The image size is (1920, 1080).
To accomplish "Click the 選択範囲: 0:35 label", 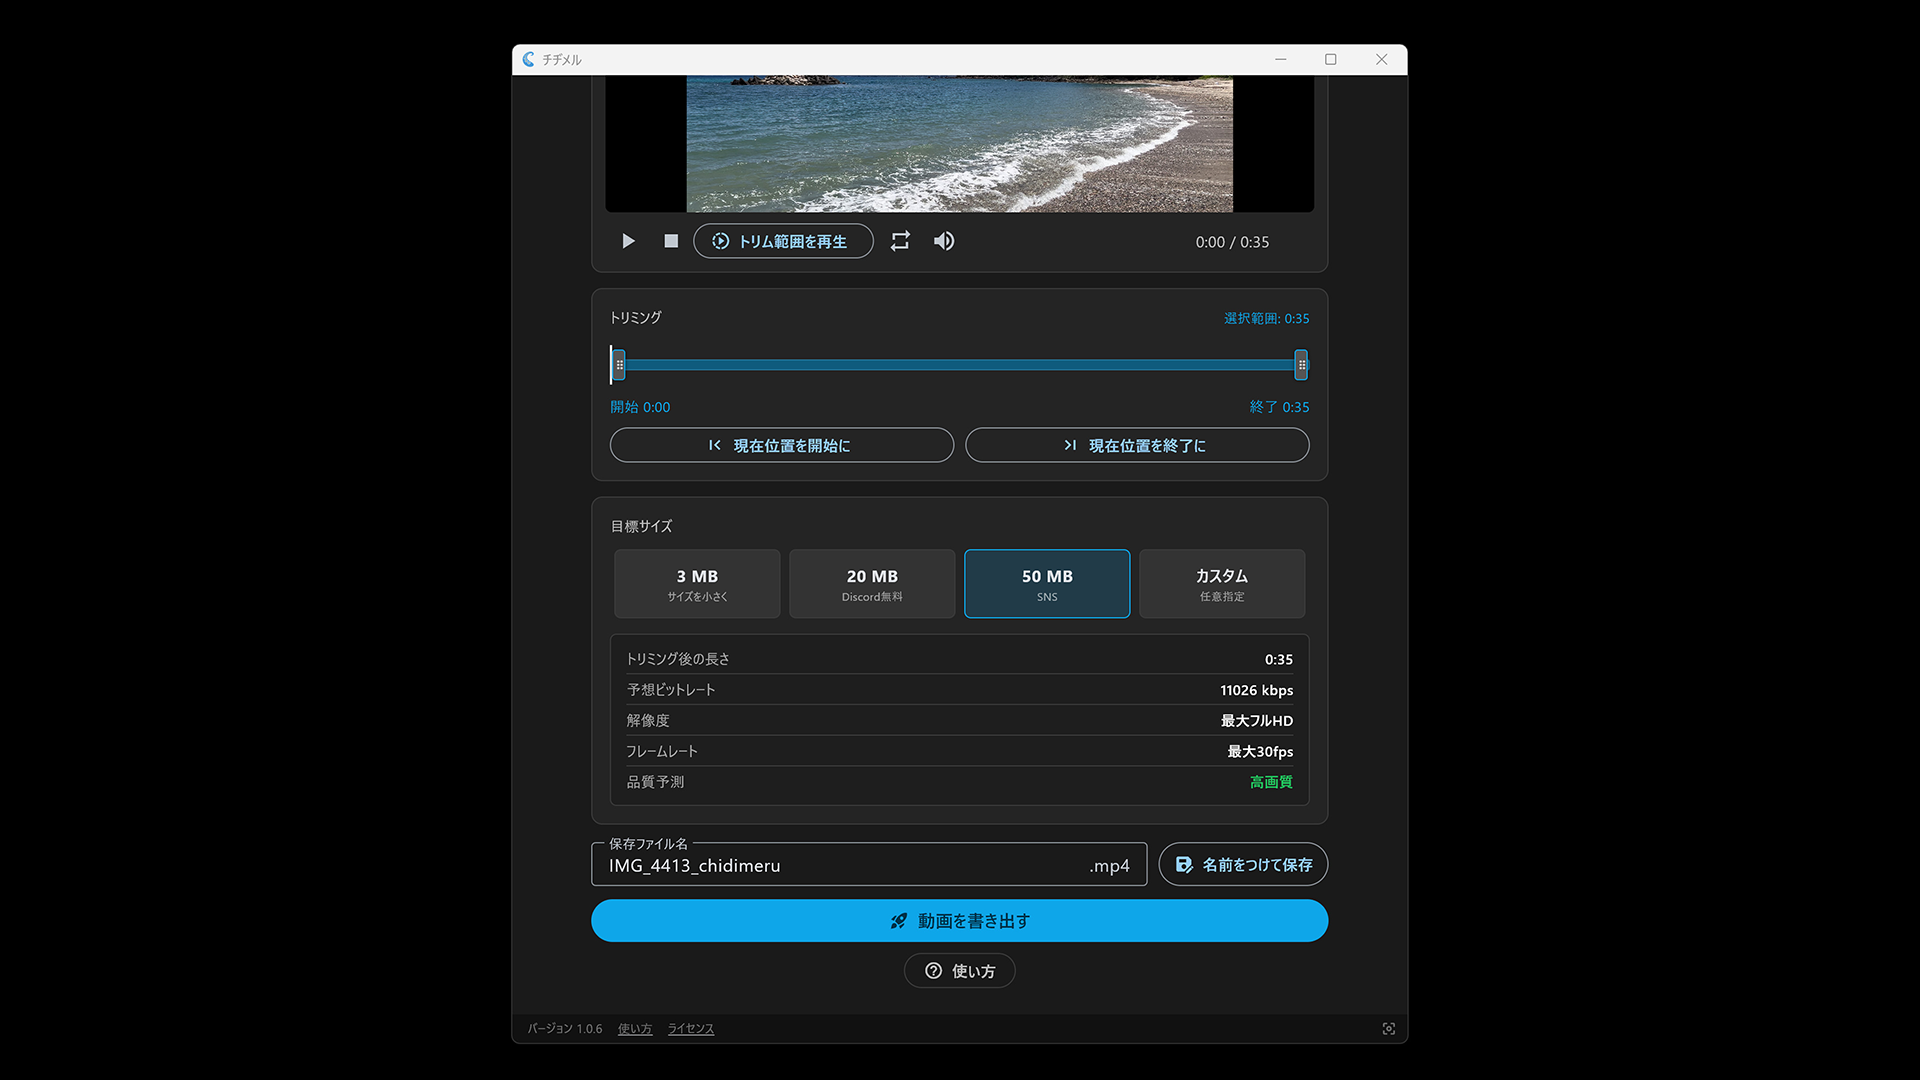I will [x=1266, y=318].
